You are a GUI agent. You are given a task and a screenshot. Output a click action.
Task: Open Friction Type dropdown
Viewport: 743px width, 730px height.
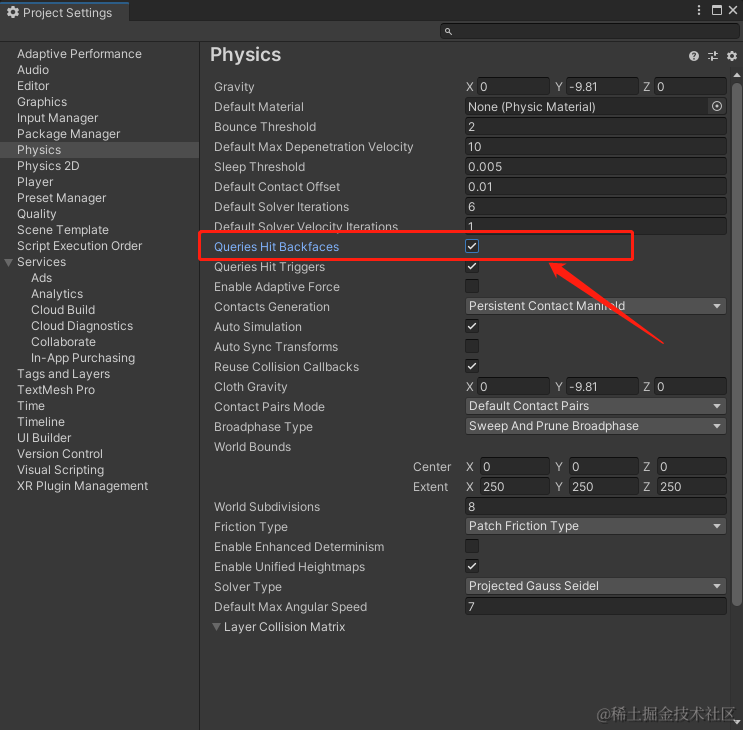596,526
